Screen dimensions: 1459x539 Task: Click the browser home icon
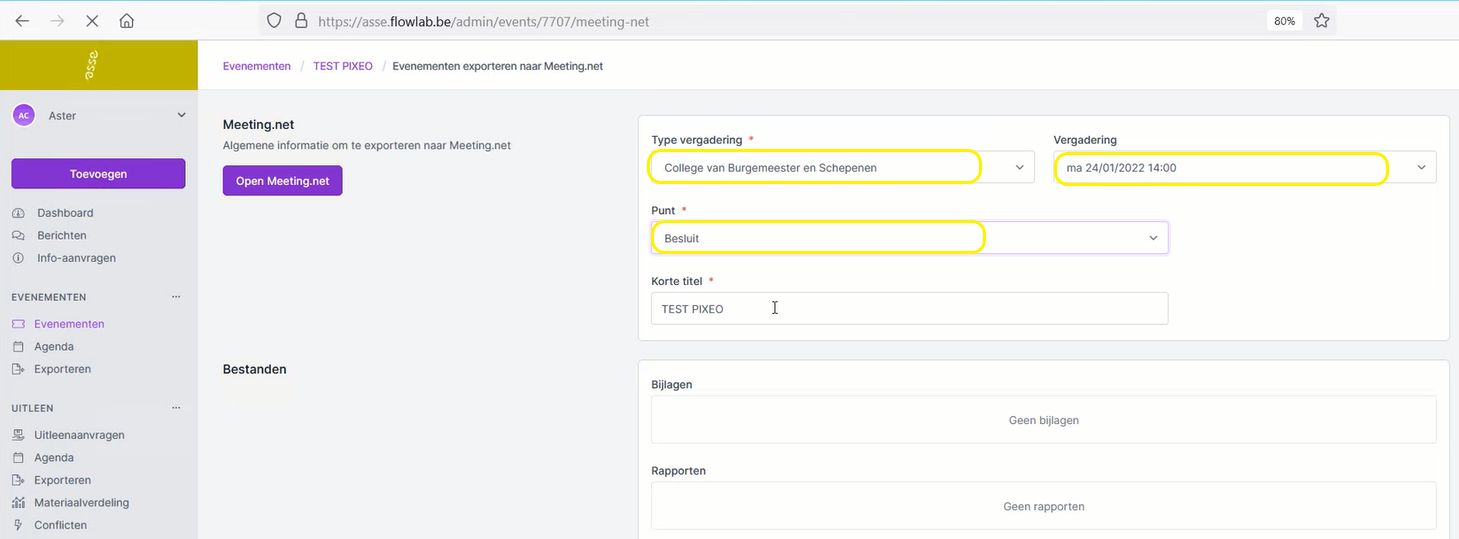(x=126, y=21)
